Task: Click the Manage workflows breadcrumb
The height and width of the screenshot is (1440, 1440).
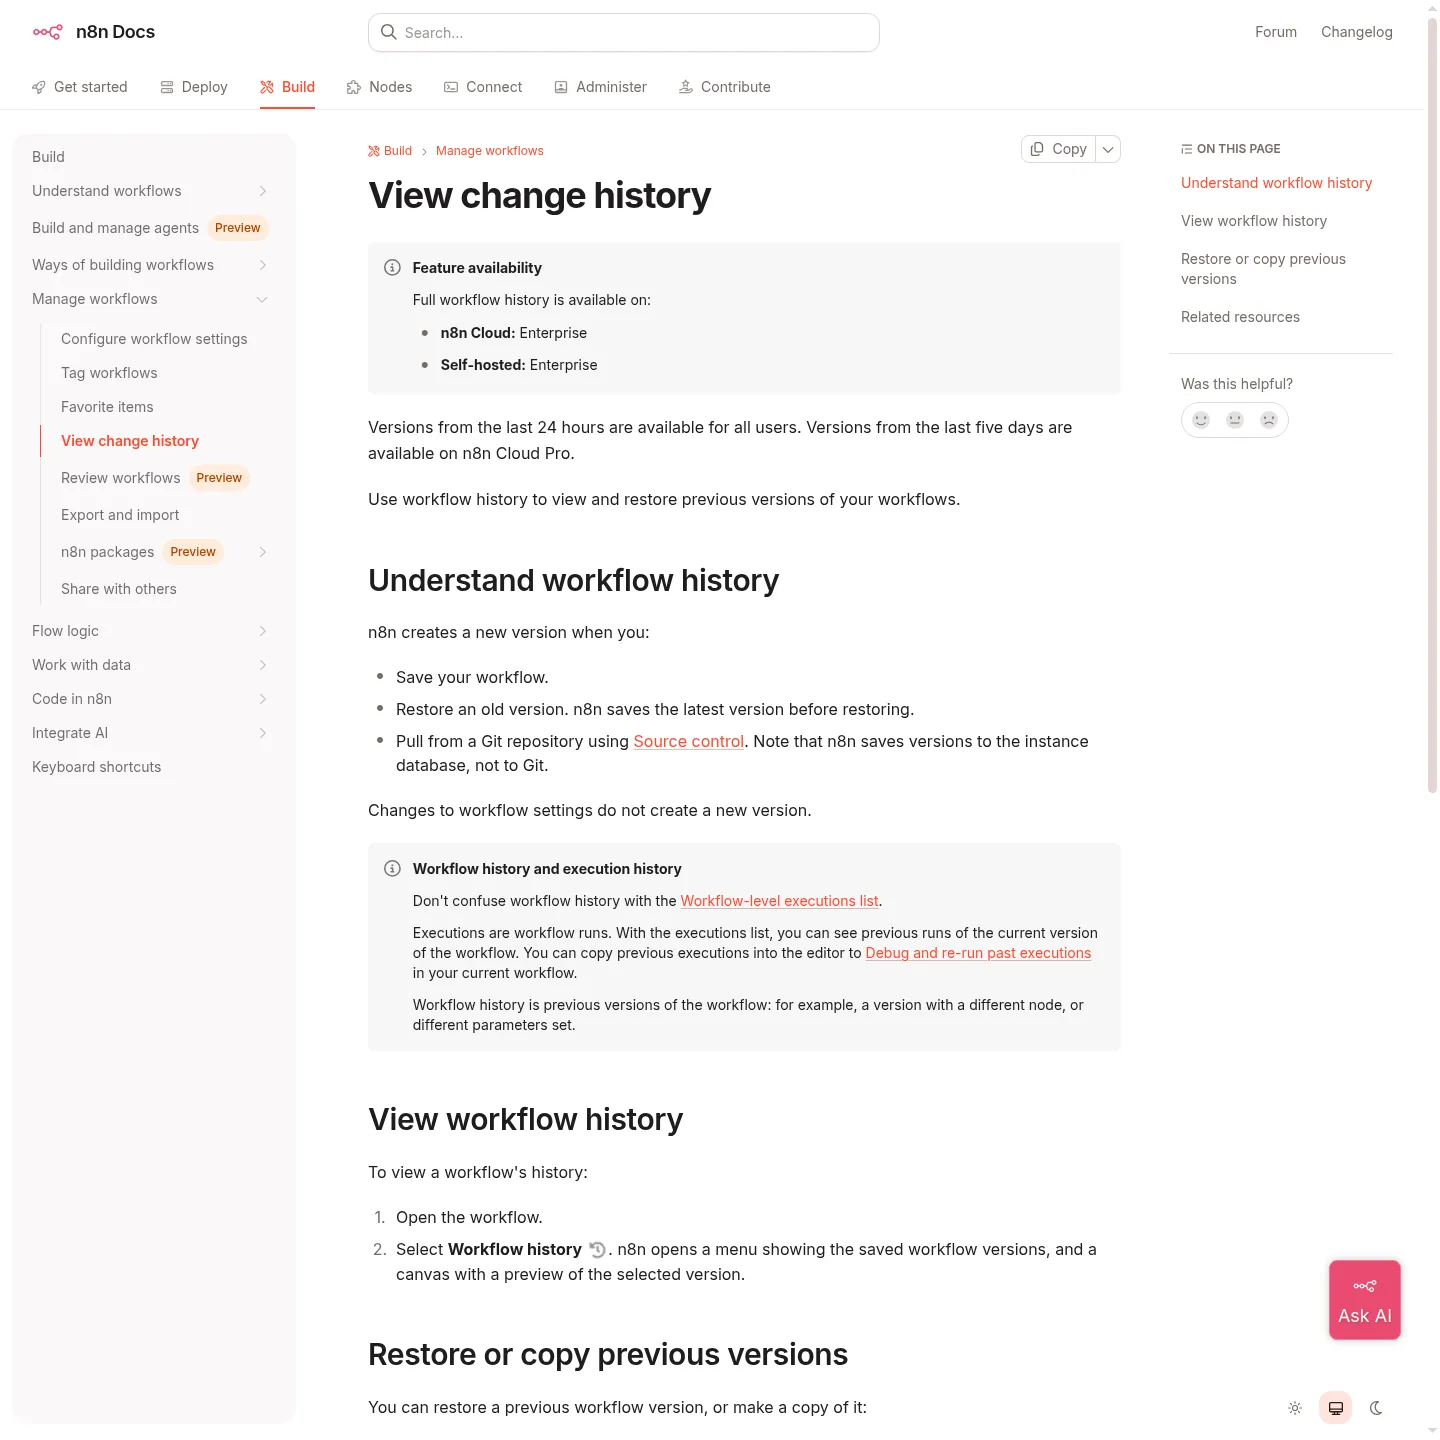Action: (490, 151)
